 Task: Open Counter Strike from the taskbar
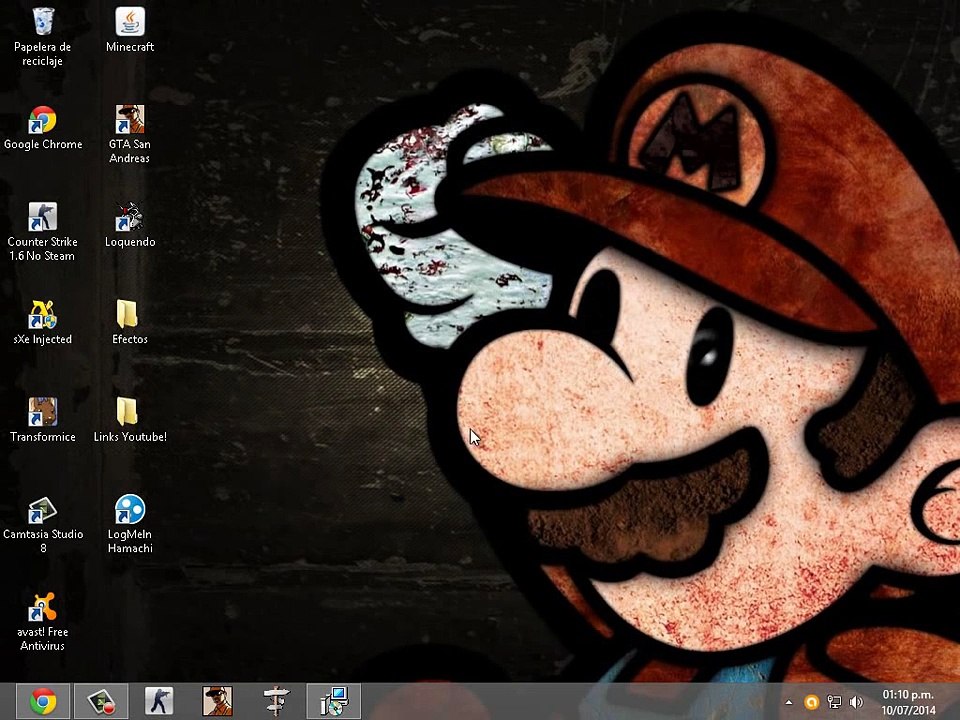click(x=159, y=702)
